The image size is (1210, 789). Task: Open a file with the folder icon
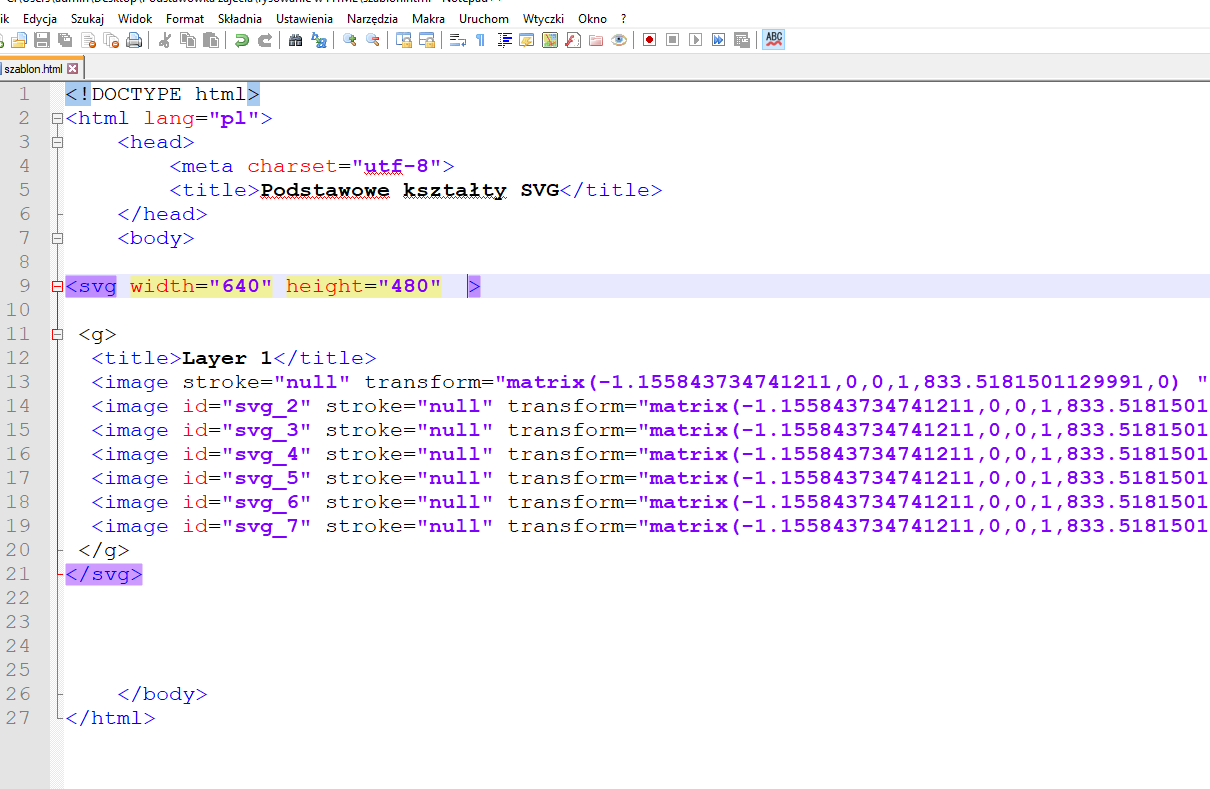18,40
